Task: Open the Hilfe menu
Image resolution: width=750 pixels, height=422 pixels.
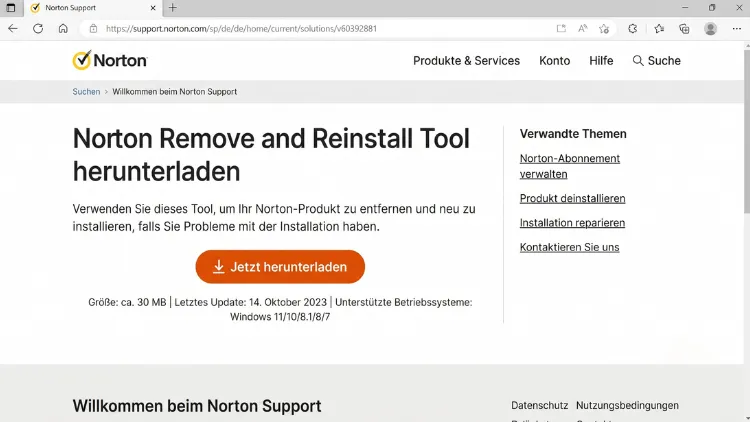Action: 601,61
